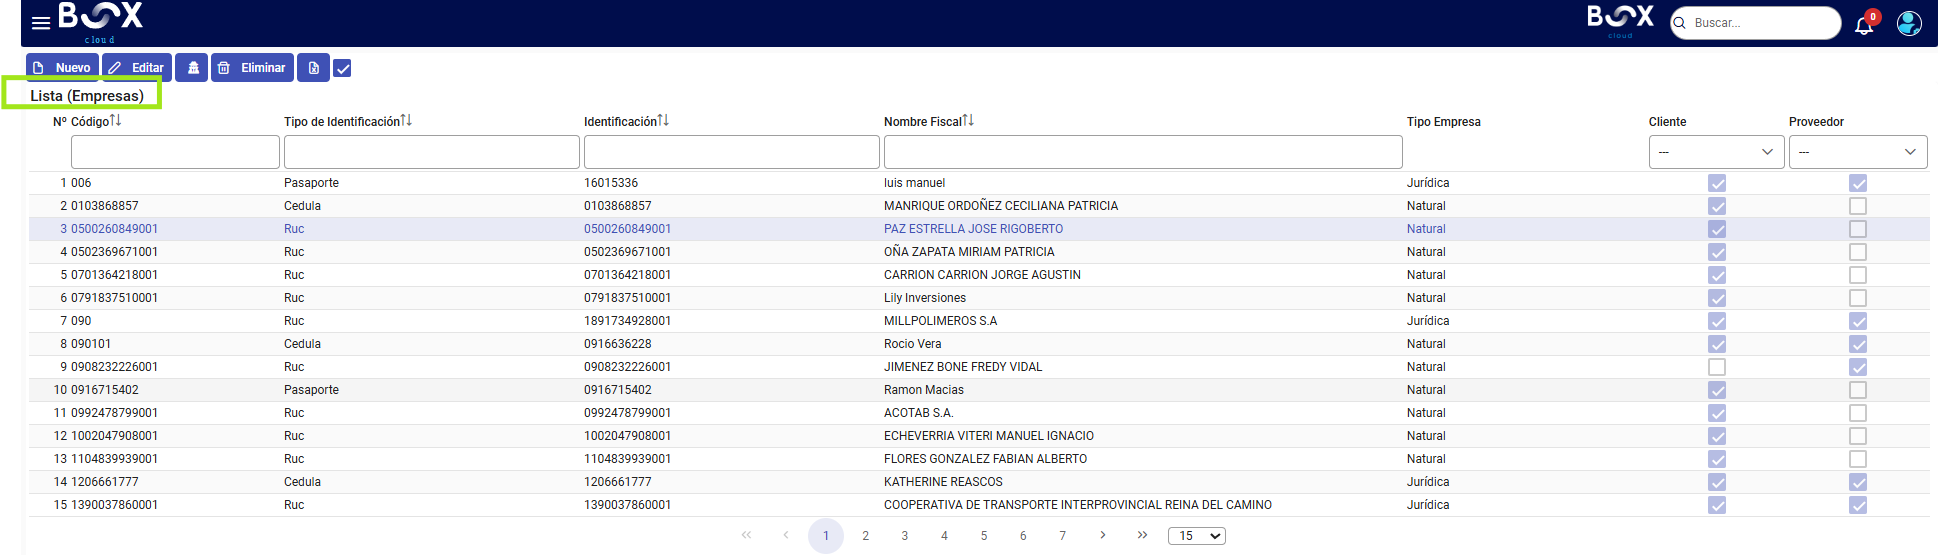Image resolution: width=1938 pixels, height=555 pixels.
Task: Go to page 6
Action: click(x=1023, y=536)
